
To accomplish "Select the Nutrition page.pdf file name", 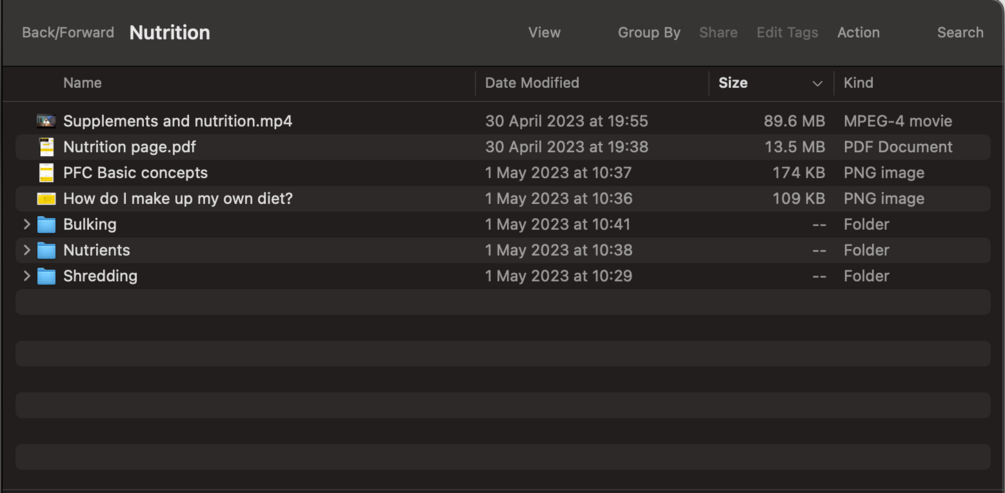I will pos(129,147).
